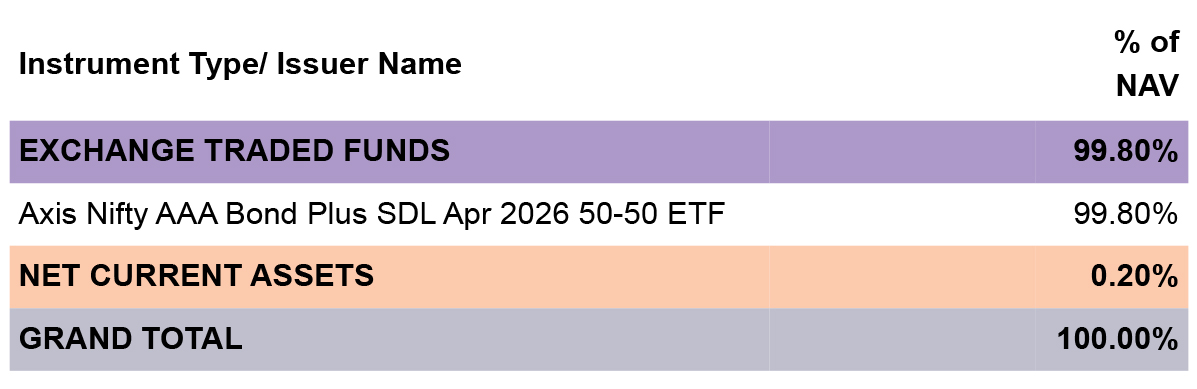
Task: Click the EXCHANGE TRADED FUNDS row label
Action: click(x=234, y=151)
